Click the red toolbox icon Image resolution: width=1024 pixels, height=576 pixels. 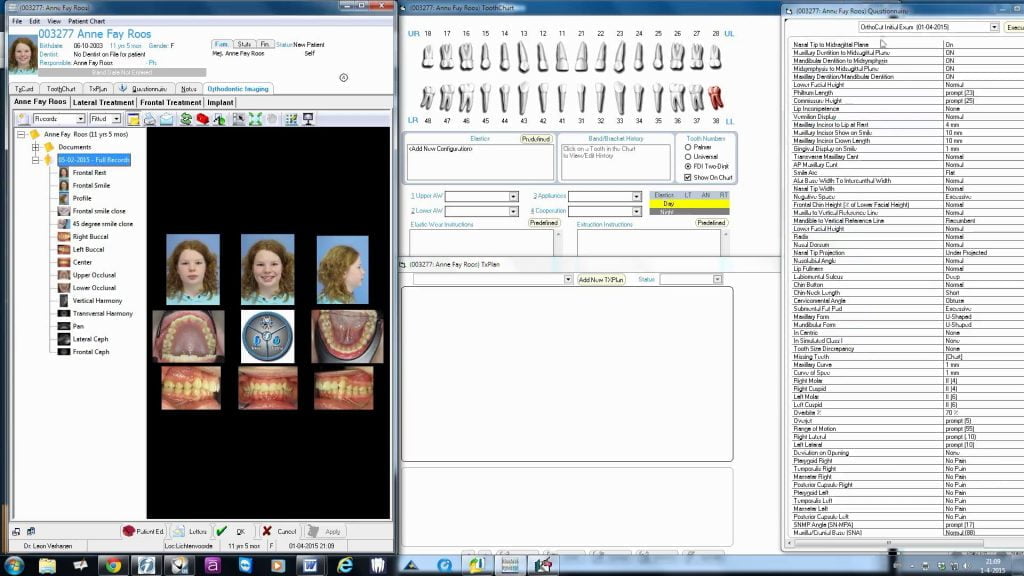tap(201, 119)
